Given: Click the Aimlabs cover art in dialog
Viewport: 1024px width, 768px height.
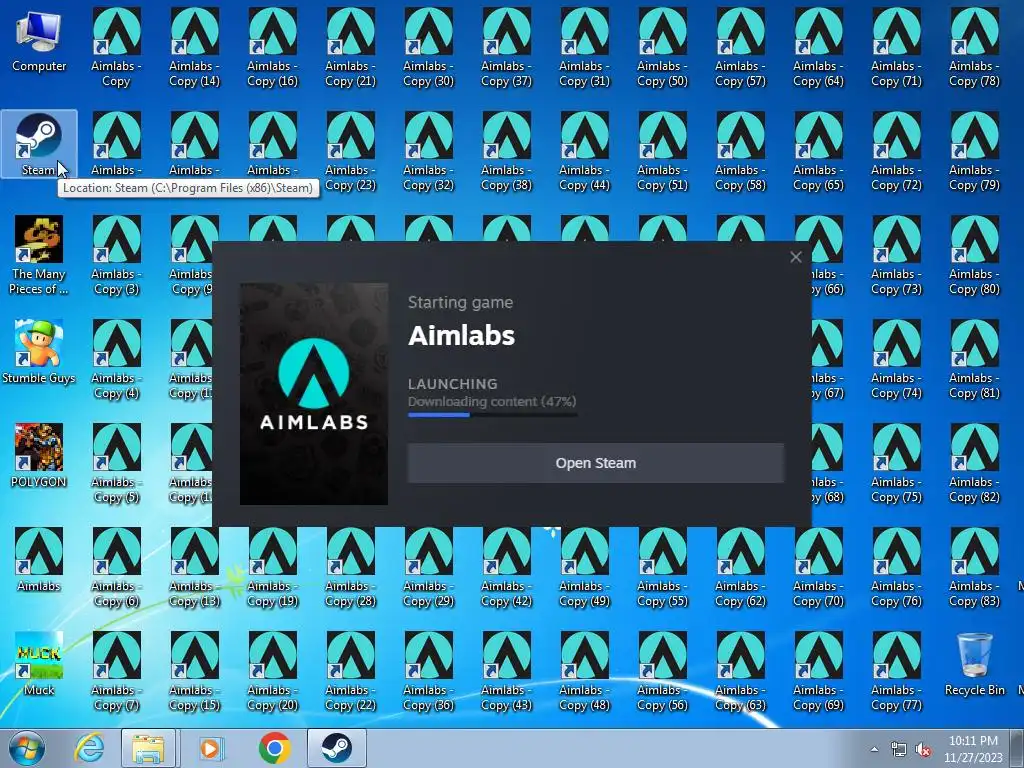Looking at the screenshot, I should pyautogui.click(x=313, y=394).
